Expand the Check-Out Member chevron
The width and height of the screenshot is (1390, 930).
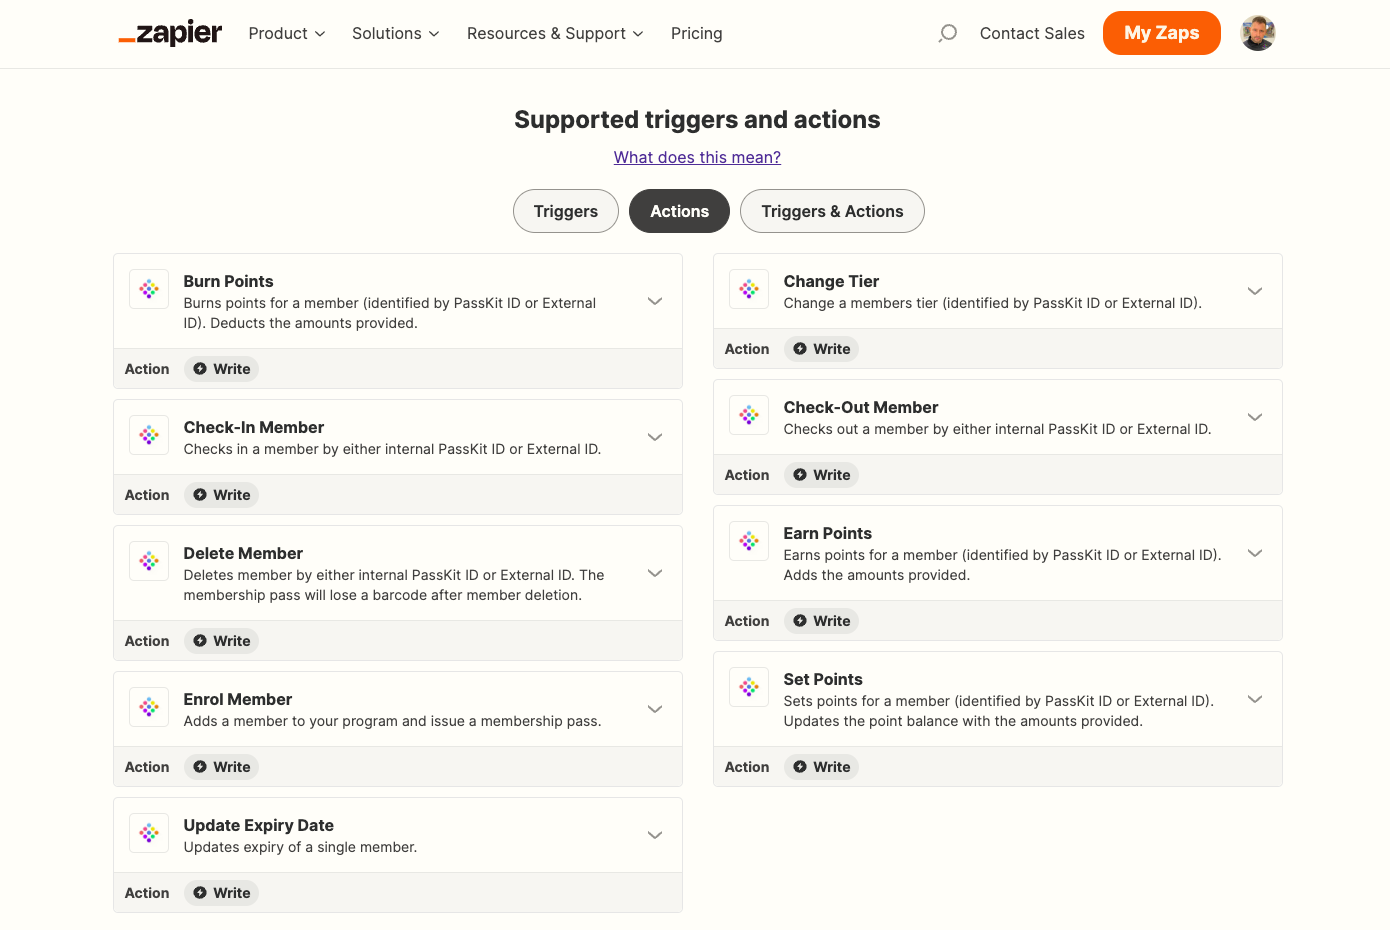coord(1255,417)
